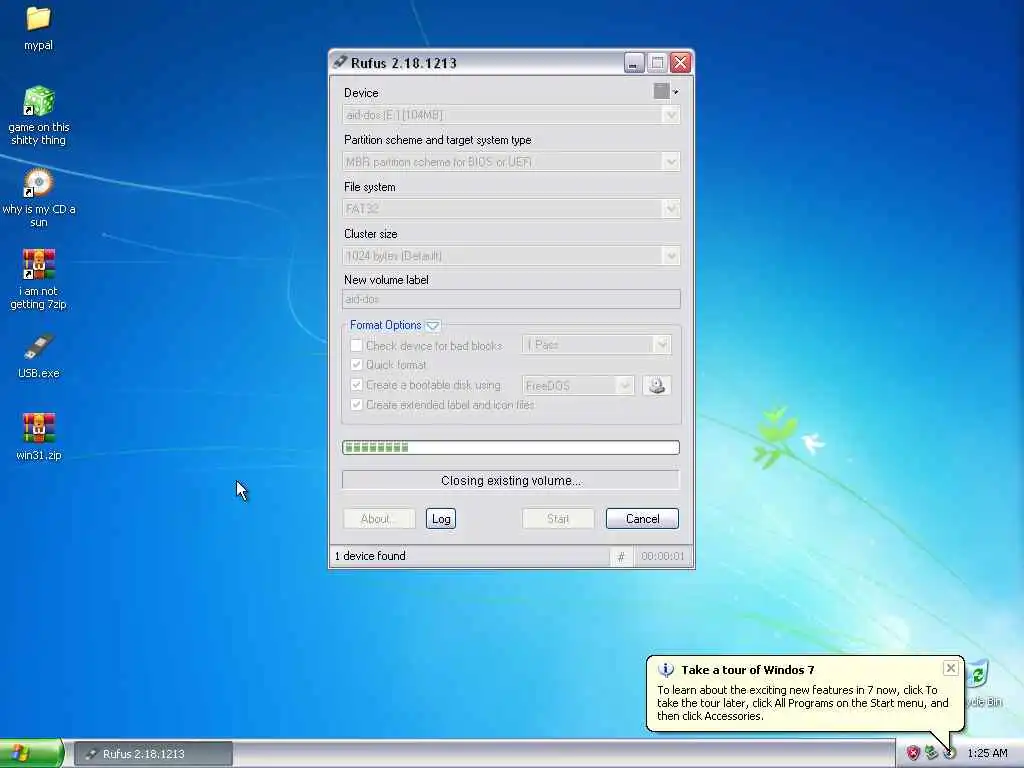1024x768 pixels.
Task: Toggle 'Create a bootable disk using' checkbox
Action: coord(357,385)
